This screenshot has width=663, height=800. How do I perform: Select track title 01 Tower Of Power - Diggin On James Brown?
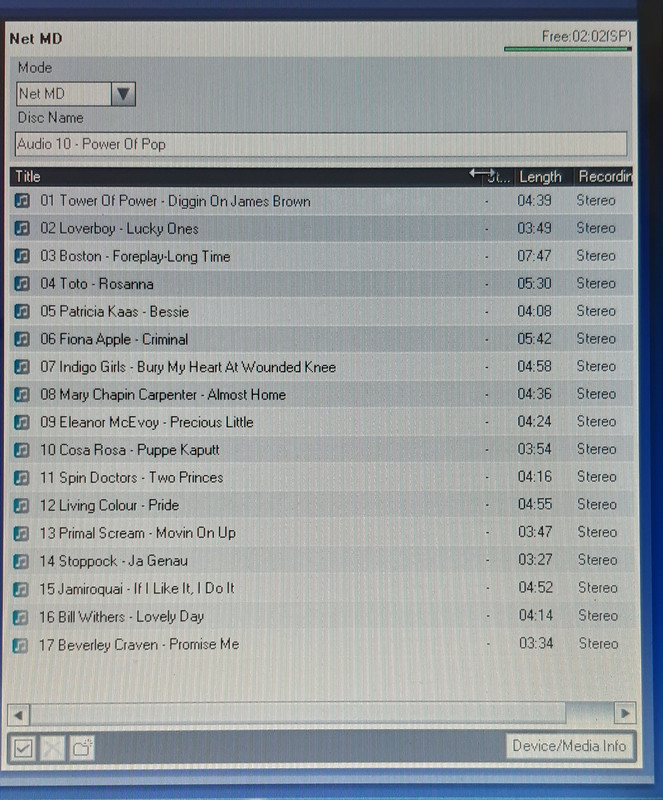[175, 201]
